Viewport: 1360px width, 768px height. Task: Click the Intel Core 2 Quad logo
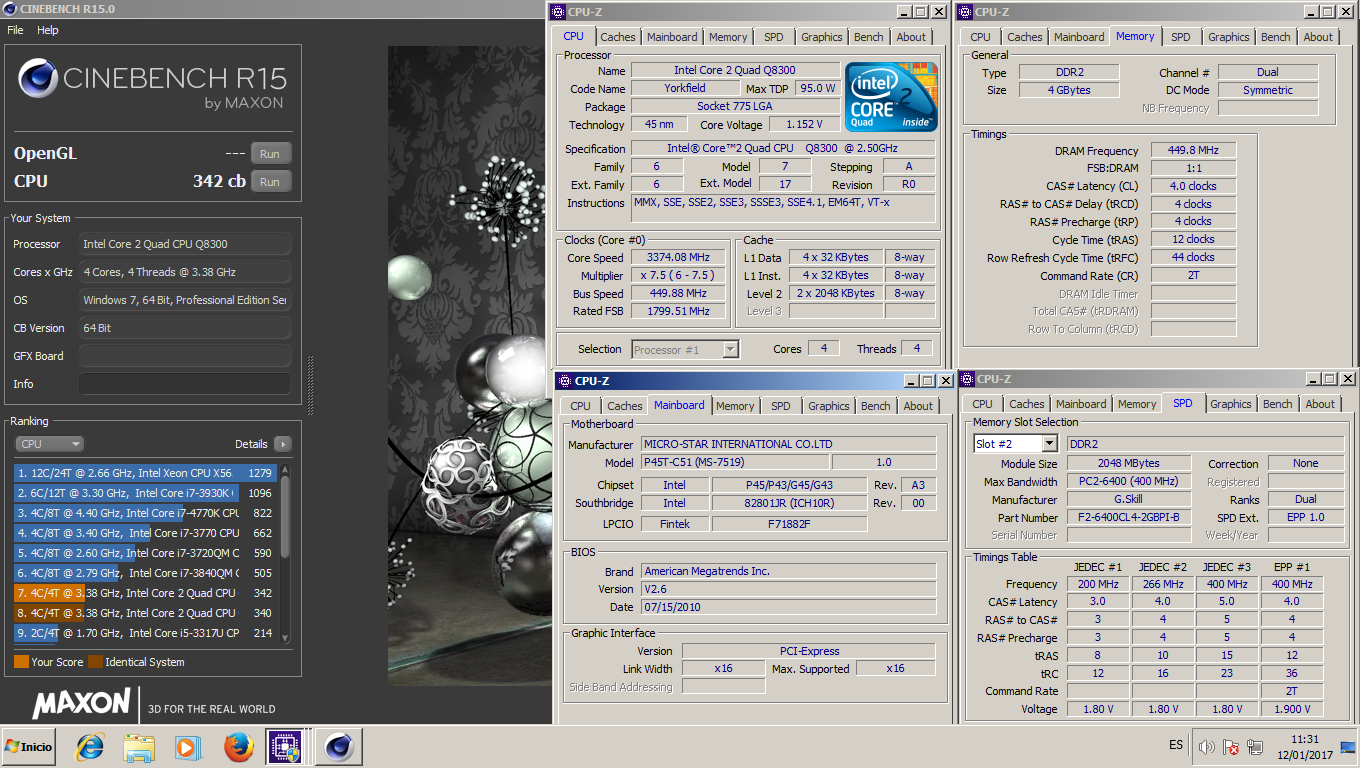coord(892,97)
